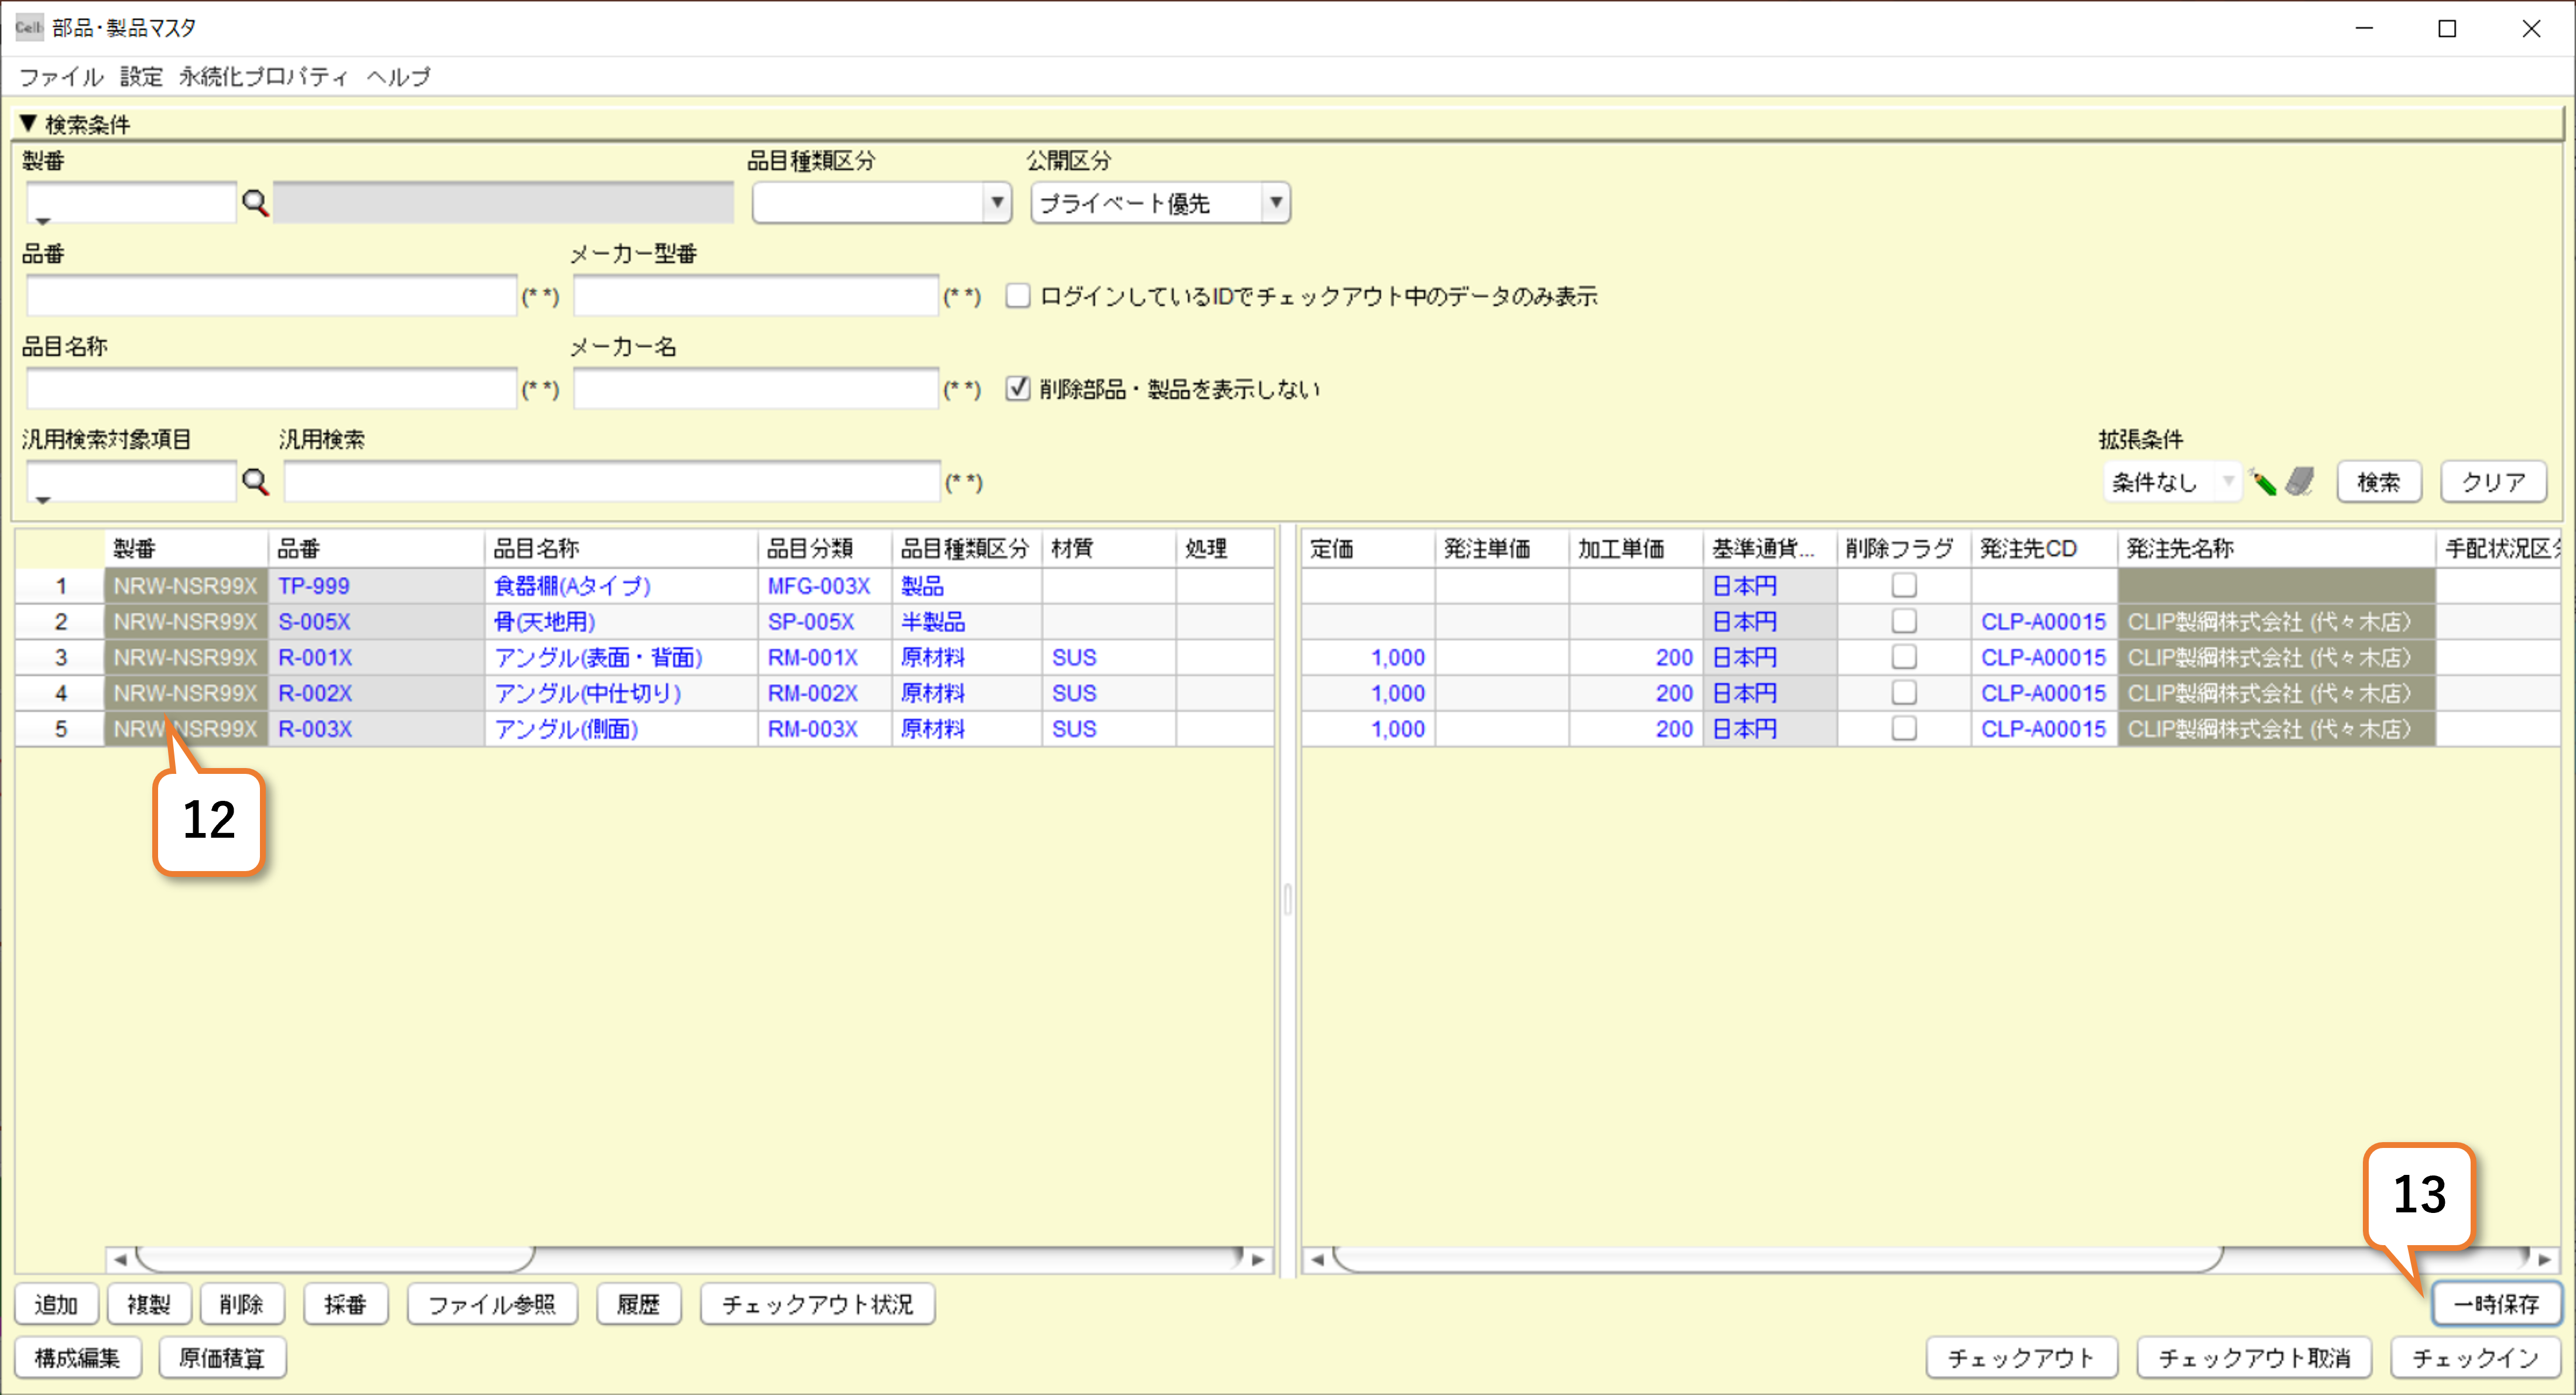Click the 一時保存 button
The width and height of the screenshot is (2576, 1395).
tap(2496, 1304)
